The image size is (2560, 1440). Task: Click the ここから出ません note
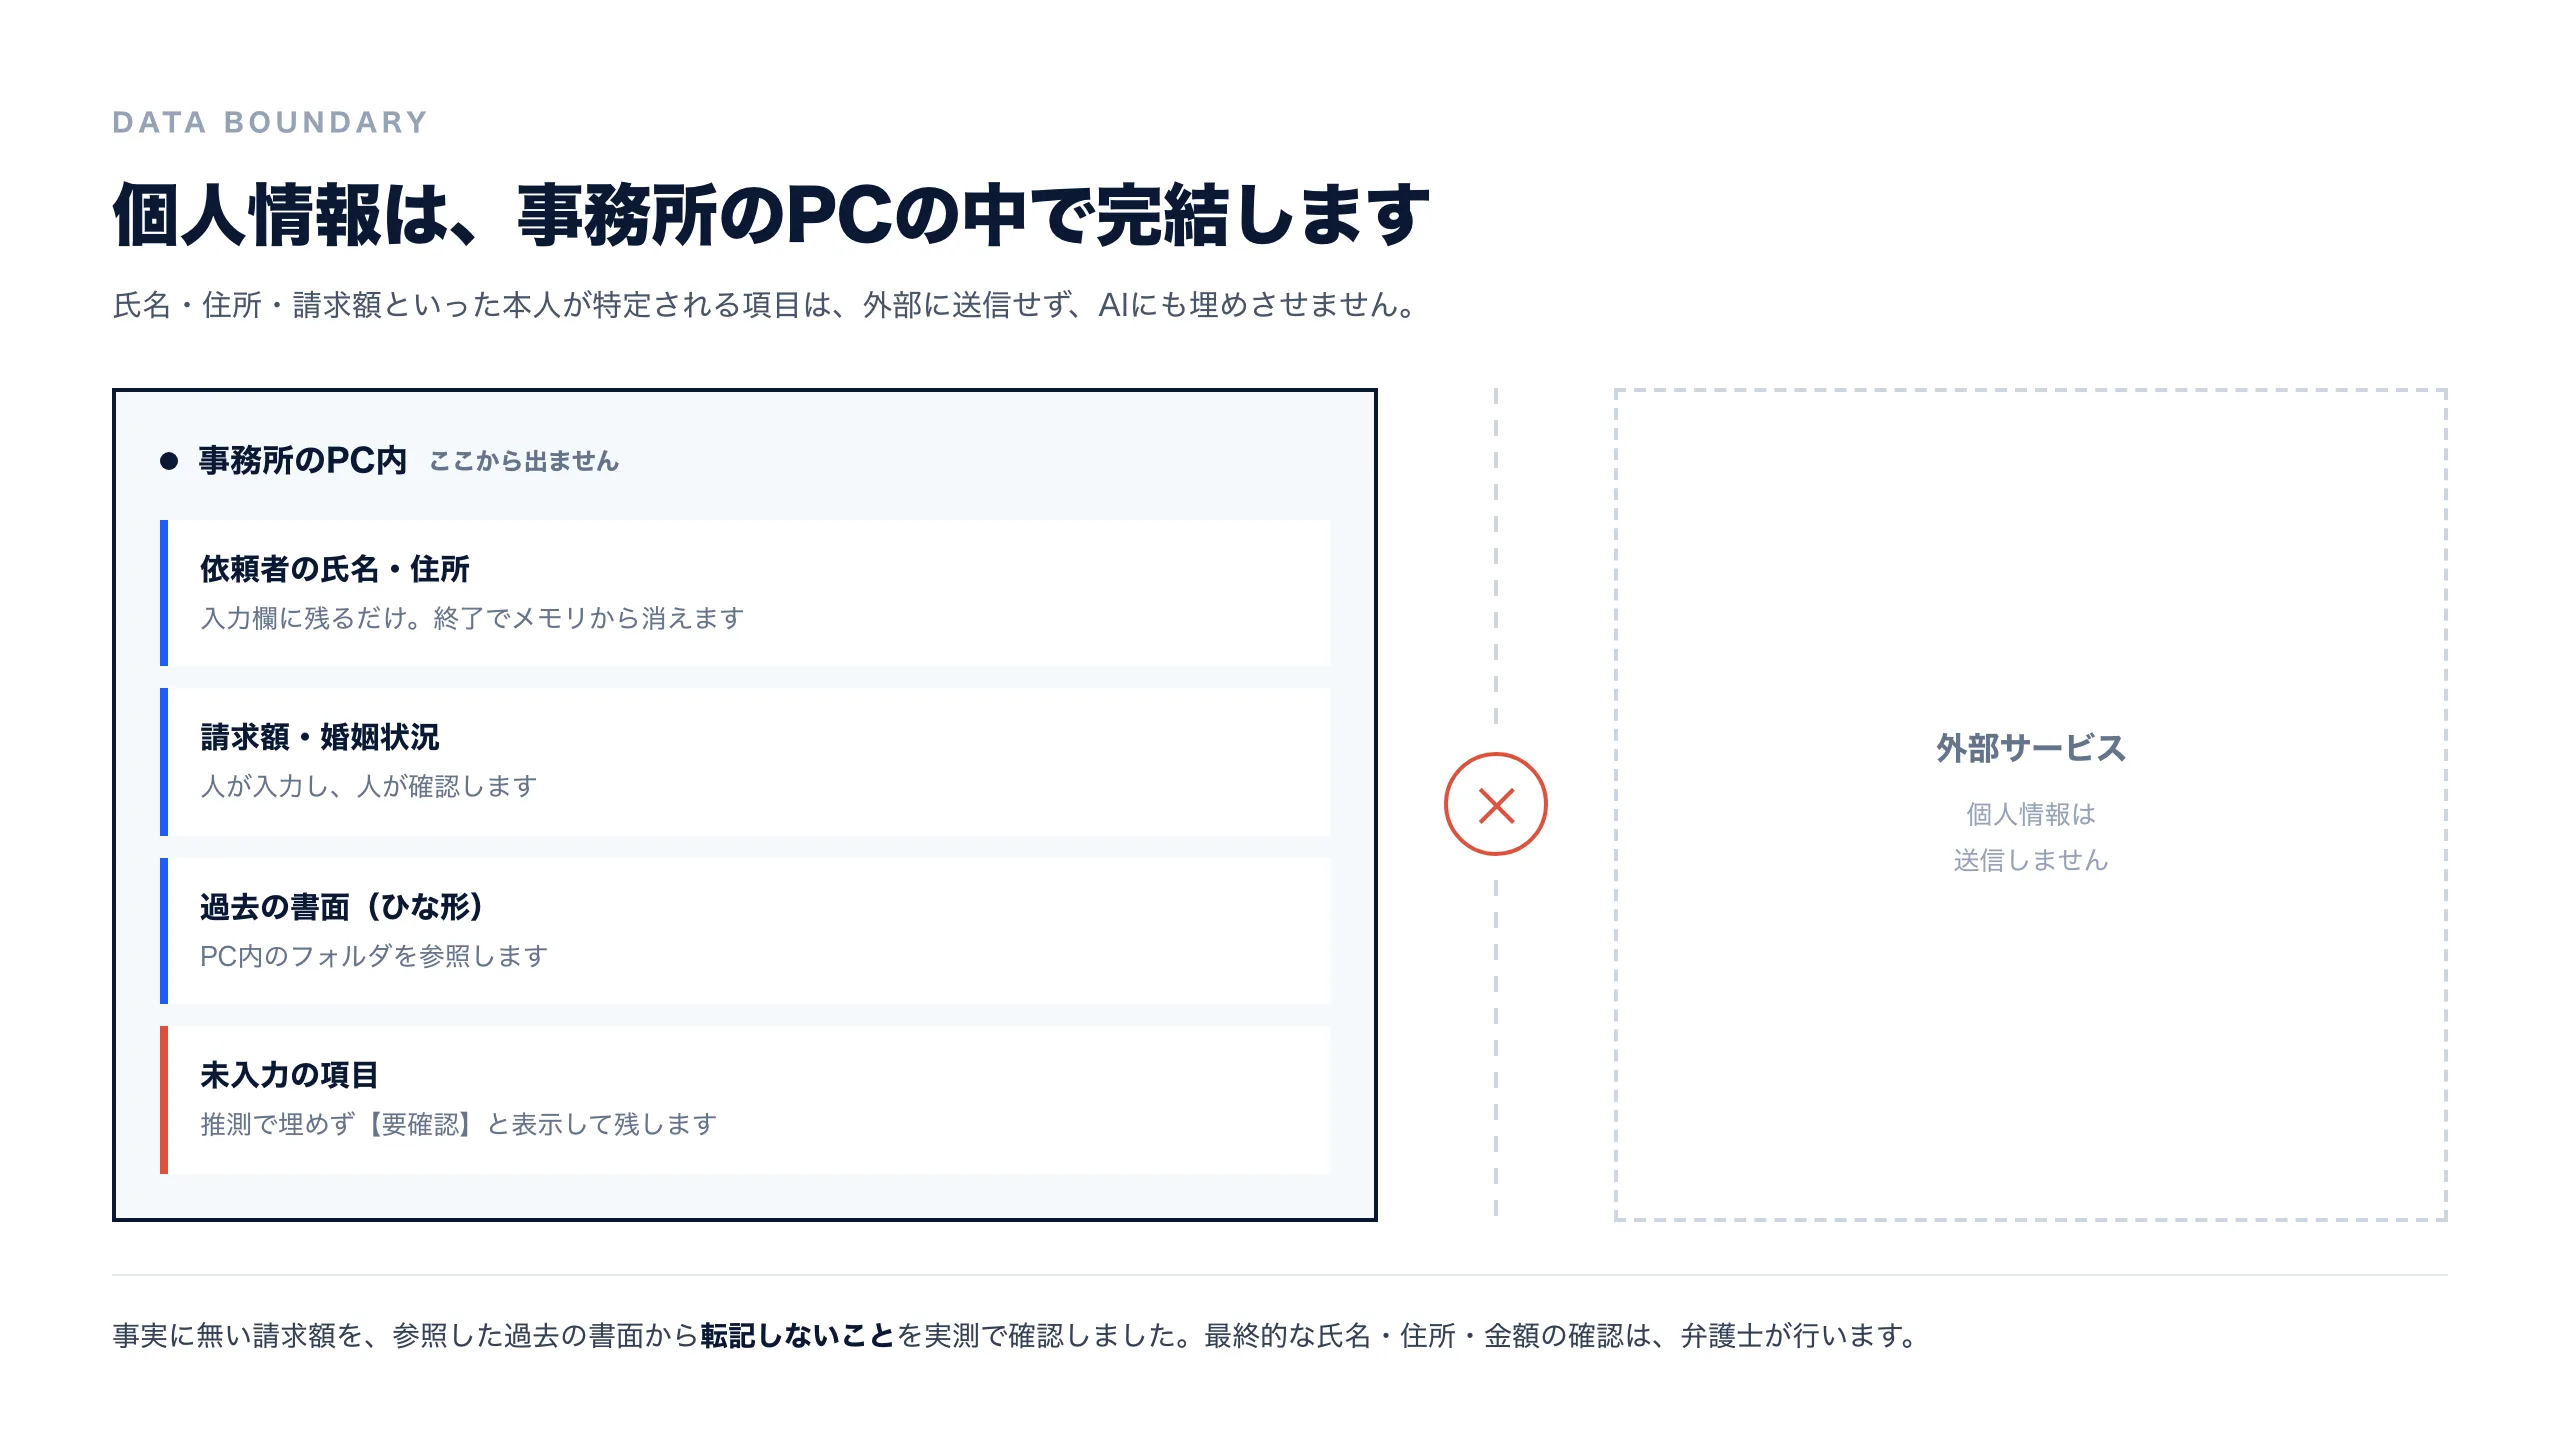tap(524, 461)
